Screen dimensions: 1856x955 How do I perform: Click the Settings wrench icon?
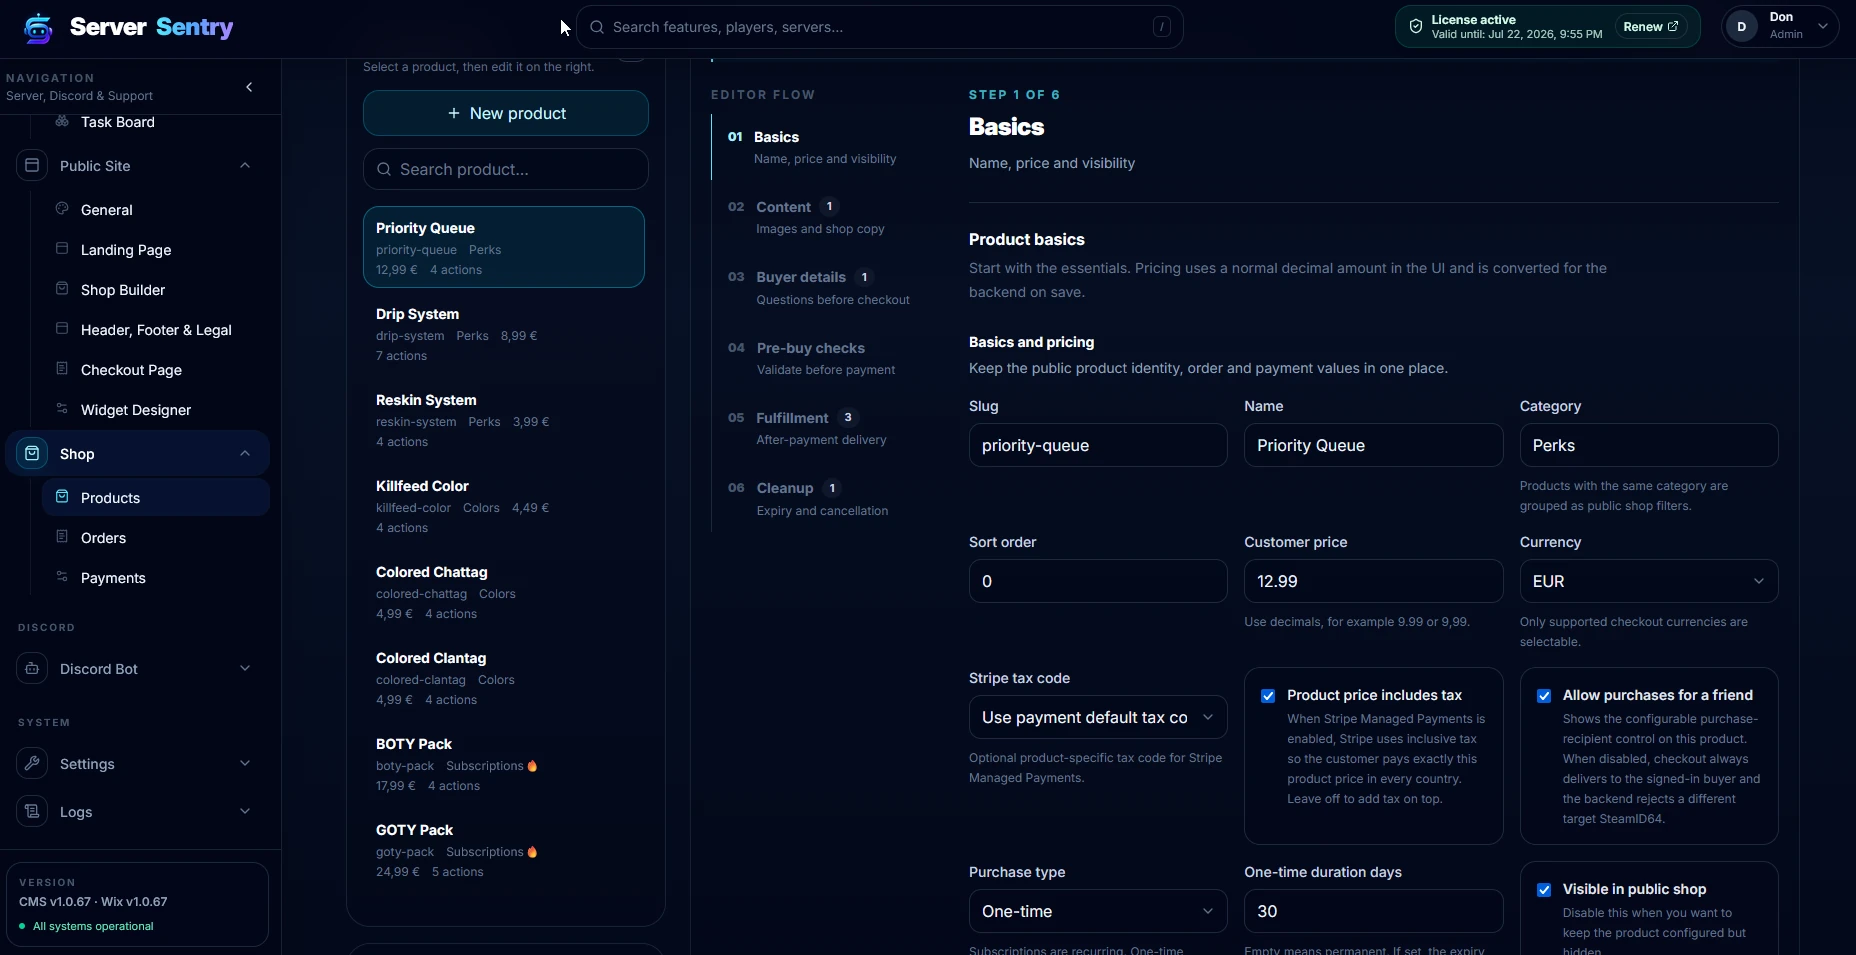32,763
